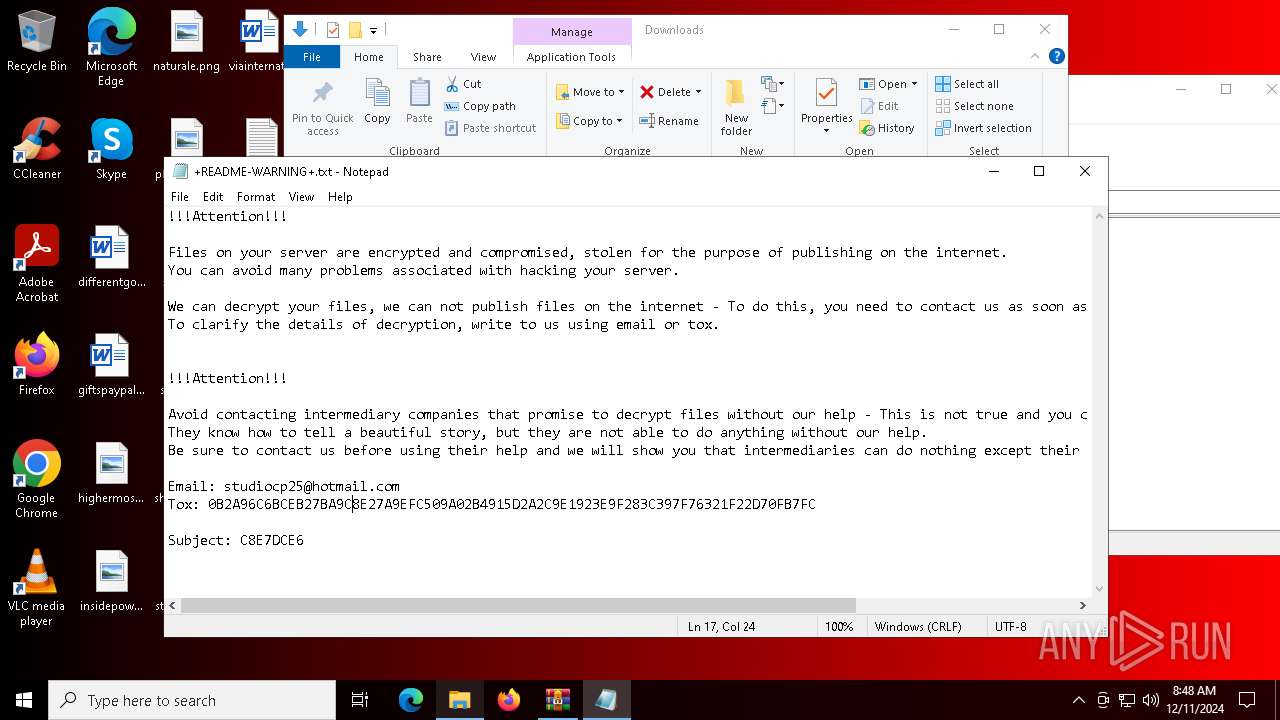Image resolution: width=1280 pixels, height=720 pixels.
Task: Select giftspaypal... Word document on desktop
Action: pyautogui.click(x=111, y=364)
